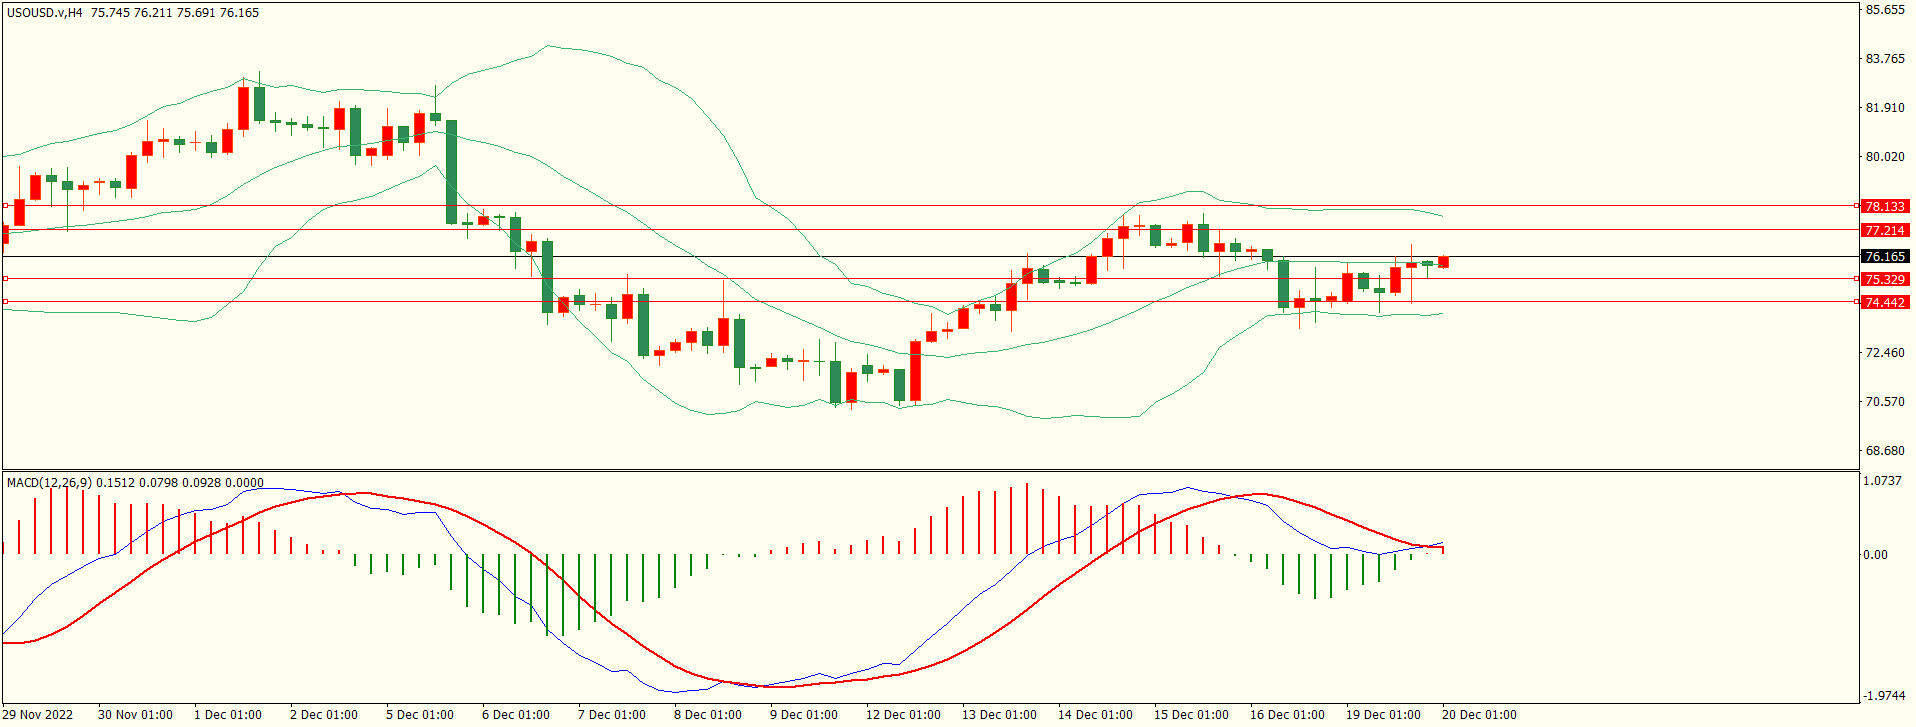The width and height of the screenshot is (1916, 727).
Task: Click the left anchor of the red 75.329 line
Action: pos(6,278)
